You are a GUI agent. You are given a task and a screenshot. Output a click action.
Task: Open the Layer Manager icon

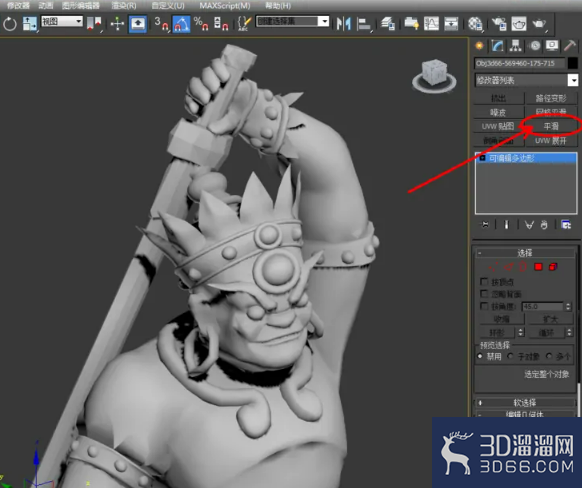(x=388, y=24)
